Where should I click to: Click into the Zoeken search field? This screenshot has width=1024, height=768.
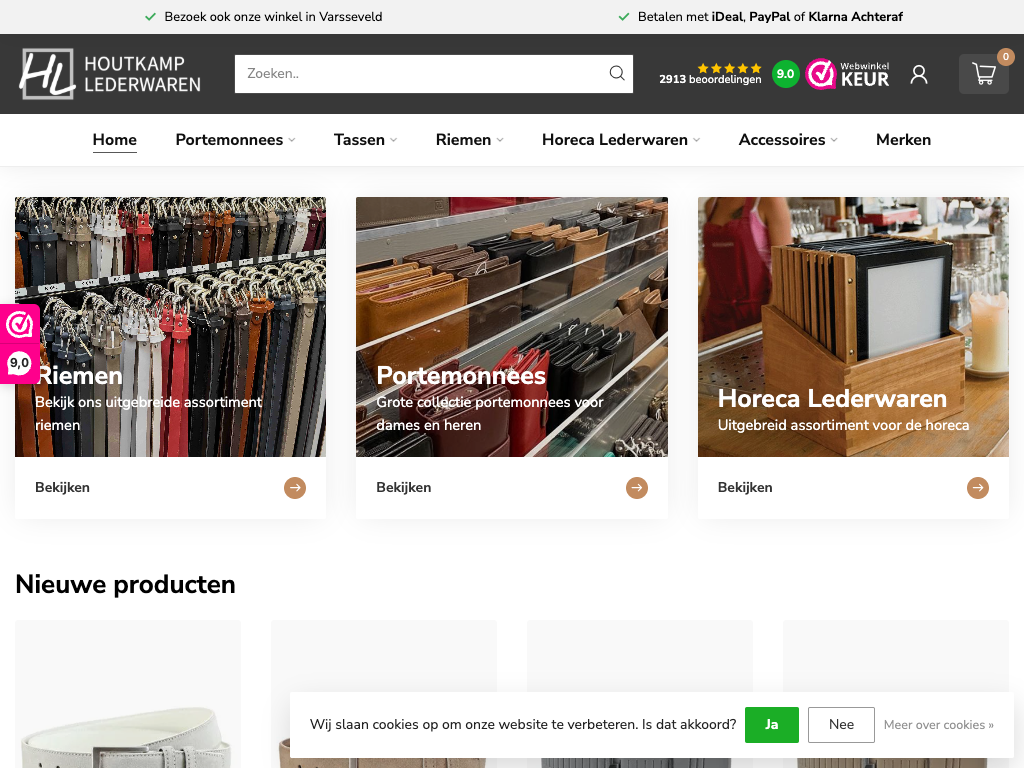420,73
